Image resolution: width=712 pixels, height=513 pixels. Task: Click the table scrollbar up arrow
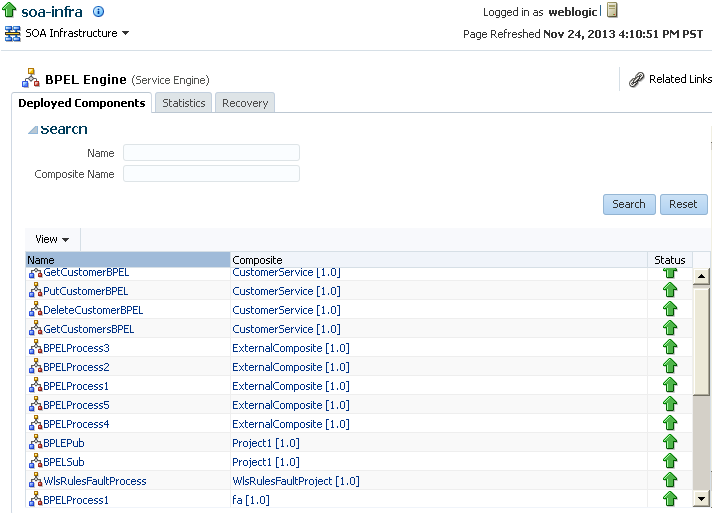point(701,276)
